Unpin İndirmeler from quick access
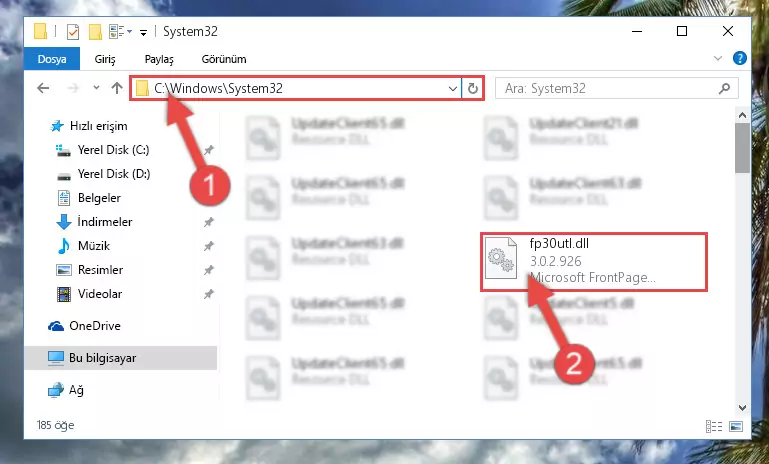769x464 pixels. point(209,222)
